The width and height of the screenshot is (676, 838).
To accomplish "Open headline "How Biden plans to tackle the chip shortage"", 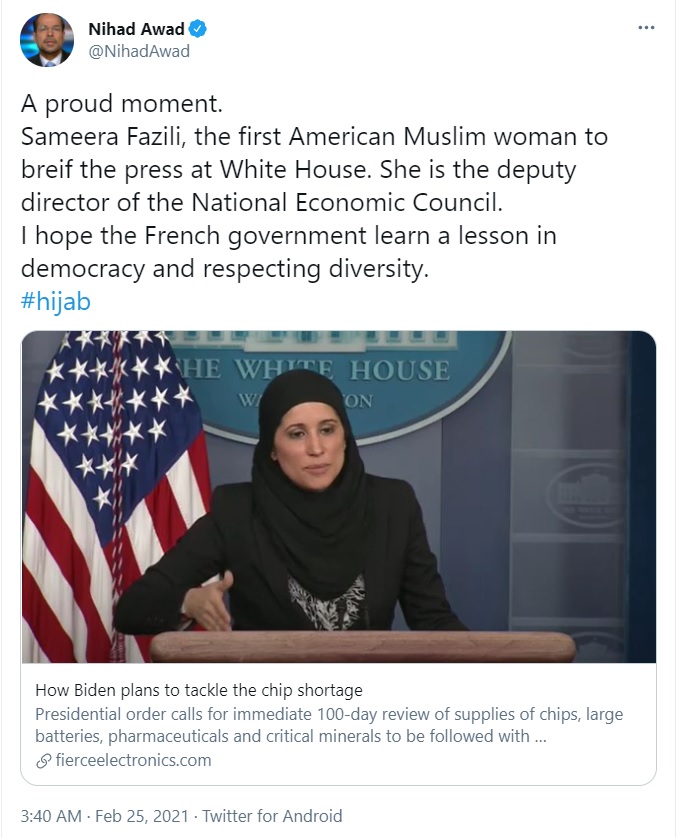I will tap(199, 690).
